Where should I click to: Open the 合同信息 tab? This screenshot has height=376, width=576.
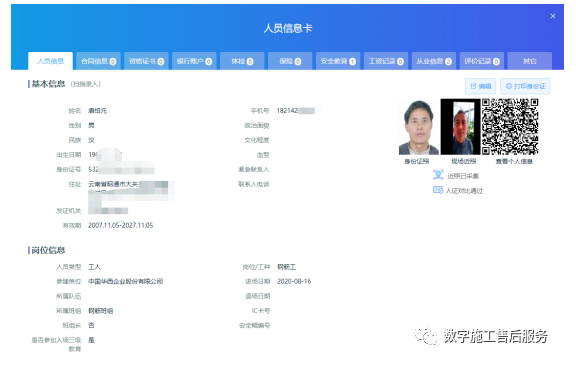pyautogui.click(x=98, y=61)
